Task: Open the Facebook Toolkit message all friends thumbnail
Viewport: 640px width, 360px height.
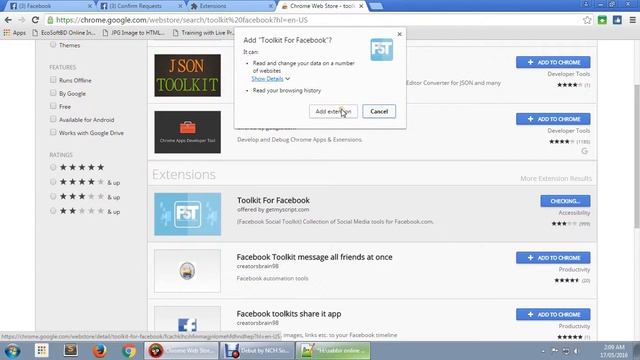Action: click(x=187, y=271)
